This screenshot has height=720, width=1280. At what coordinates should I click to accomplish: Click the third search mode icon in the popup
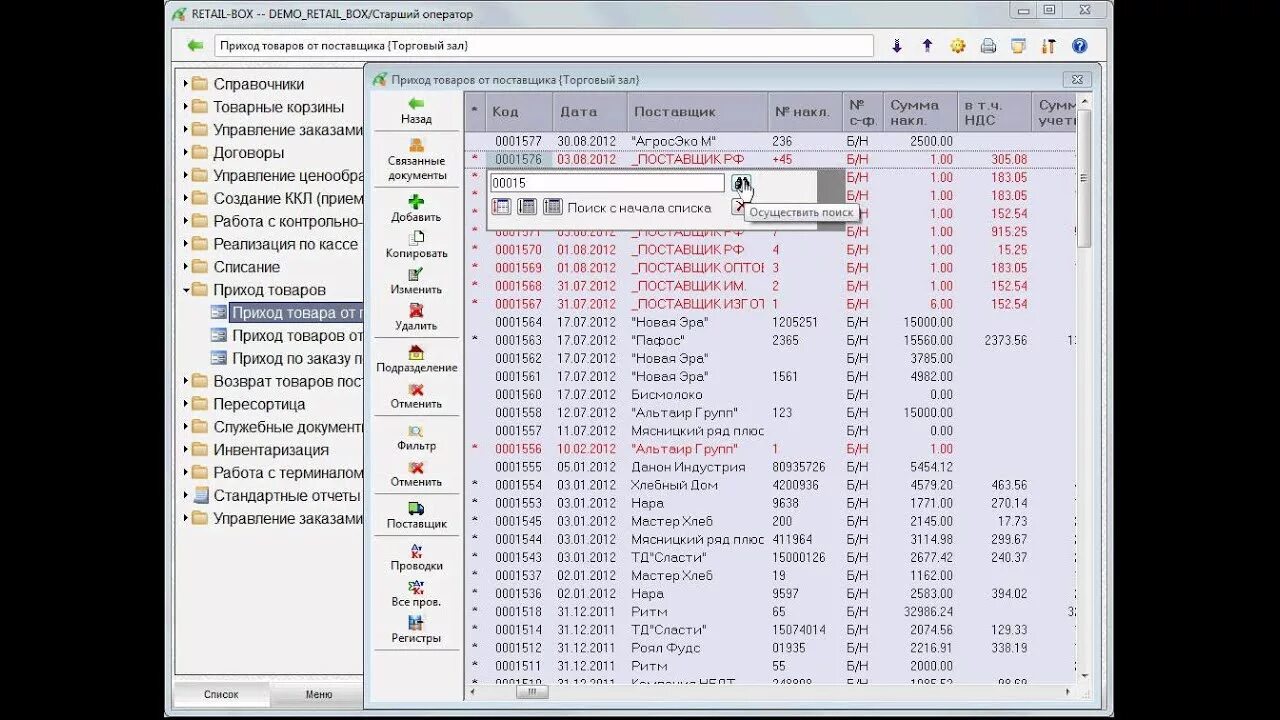(553, 207)
